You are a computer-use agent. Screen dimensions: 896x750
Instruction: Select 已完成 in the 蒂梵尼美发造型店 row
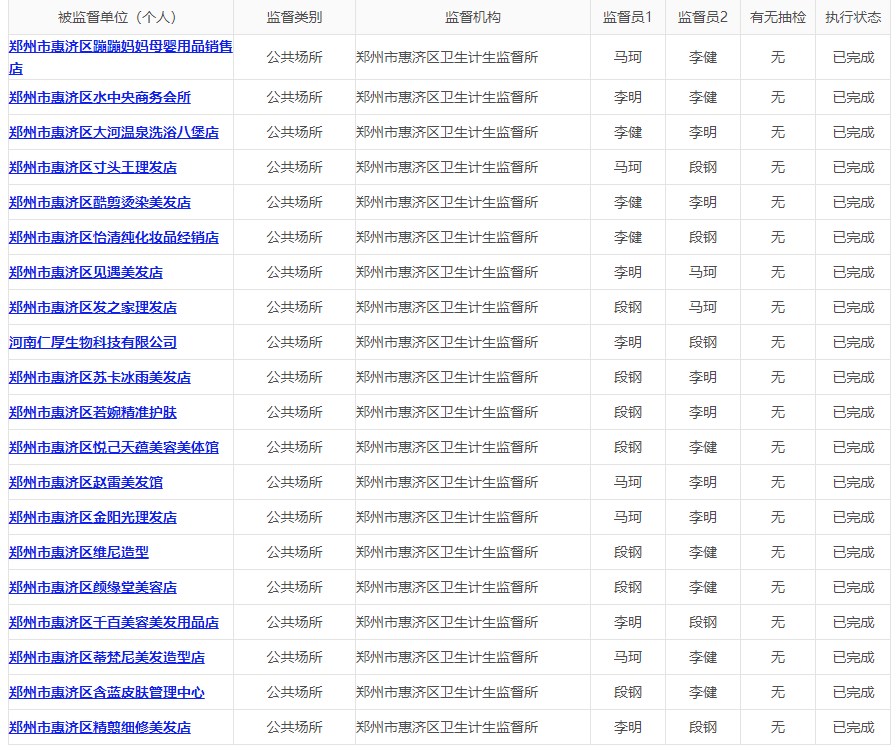(x=853, y=657)
